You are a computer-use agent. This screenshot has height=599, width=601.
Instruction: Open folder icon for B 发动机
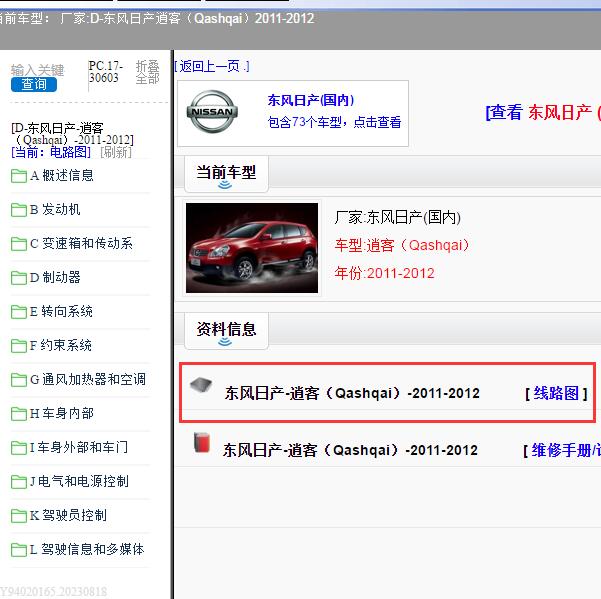click(19, 210)
